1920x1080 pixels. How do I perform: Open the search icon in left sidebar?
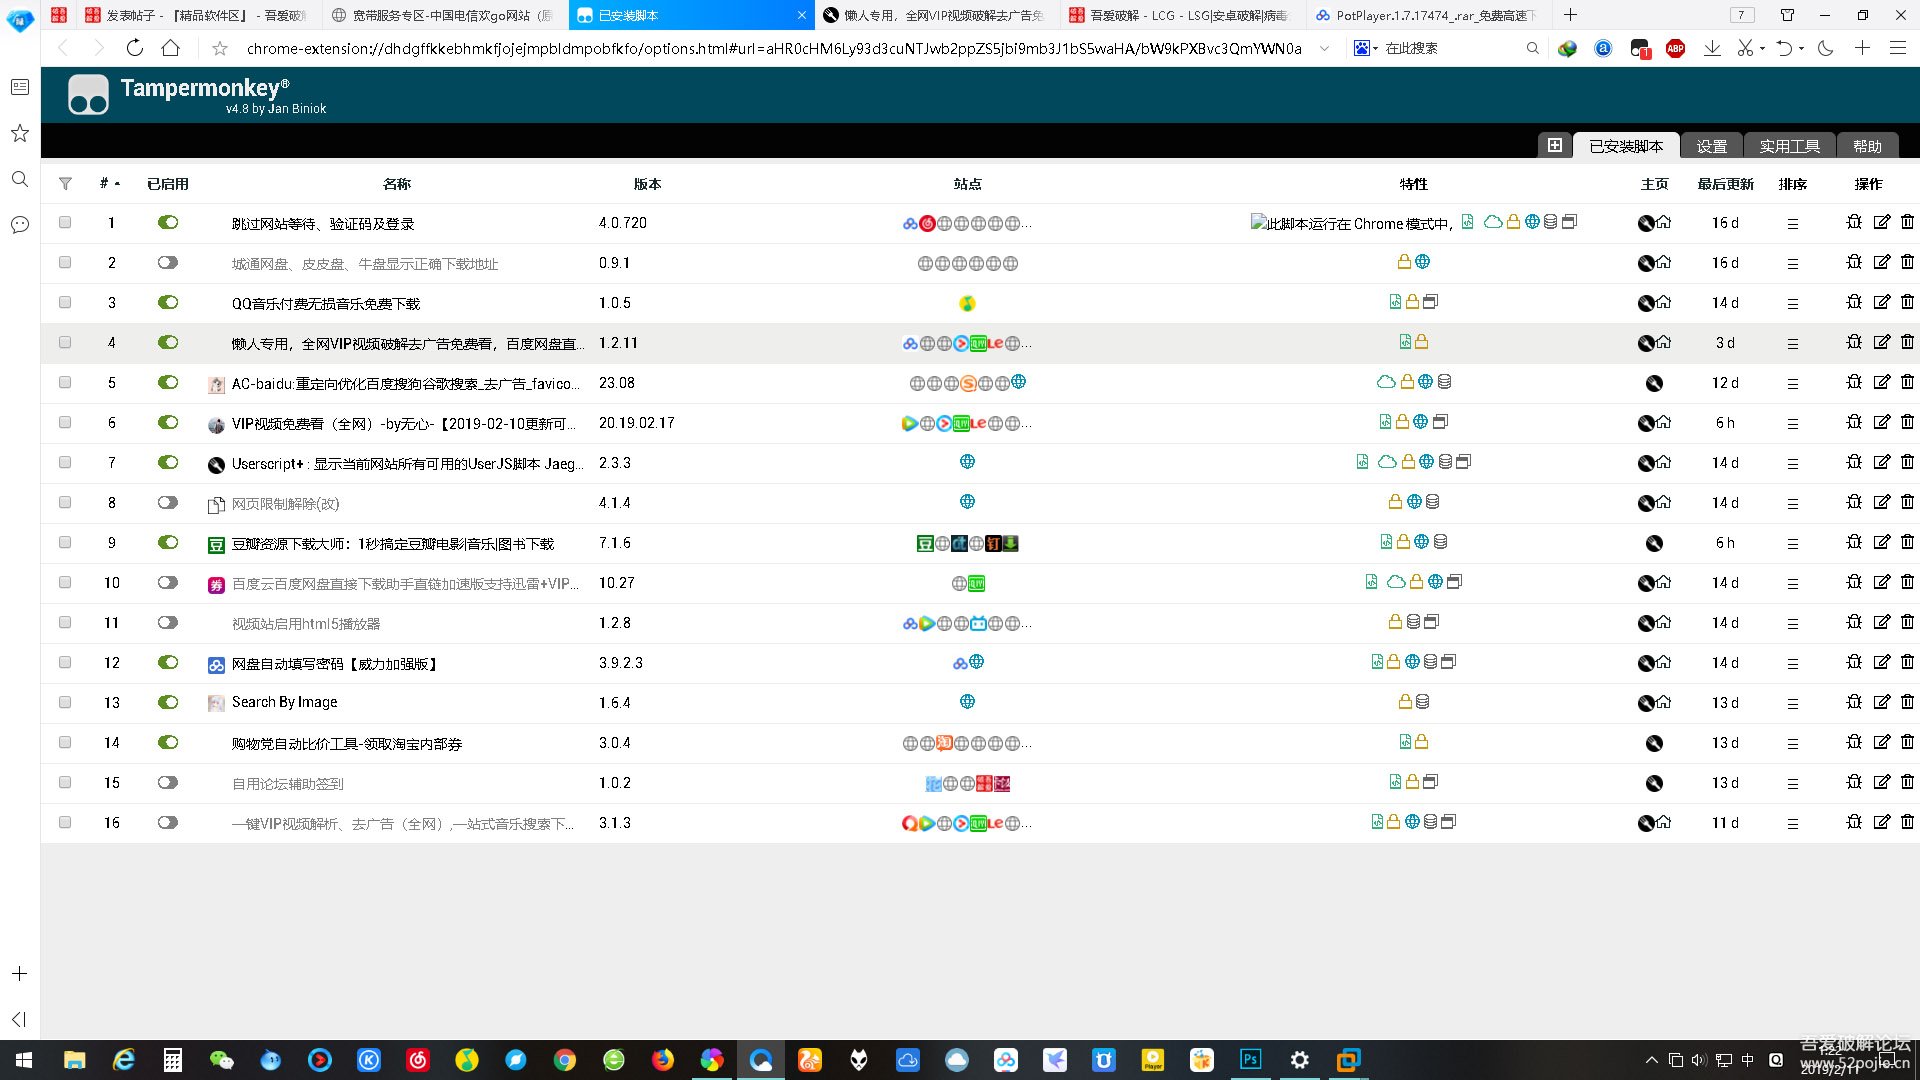(x=19, y=180)
